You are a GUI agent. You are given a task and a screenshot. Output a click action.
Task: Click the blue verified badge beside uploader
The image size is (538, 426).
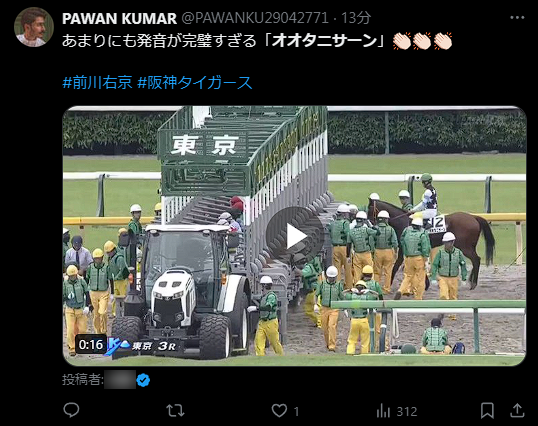coord(143,380)
